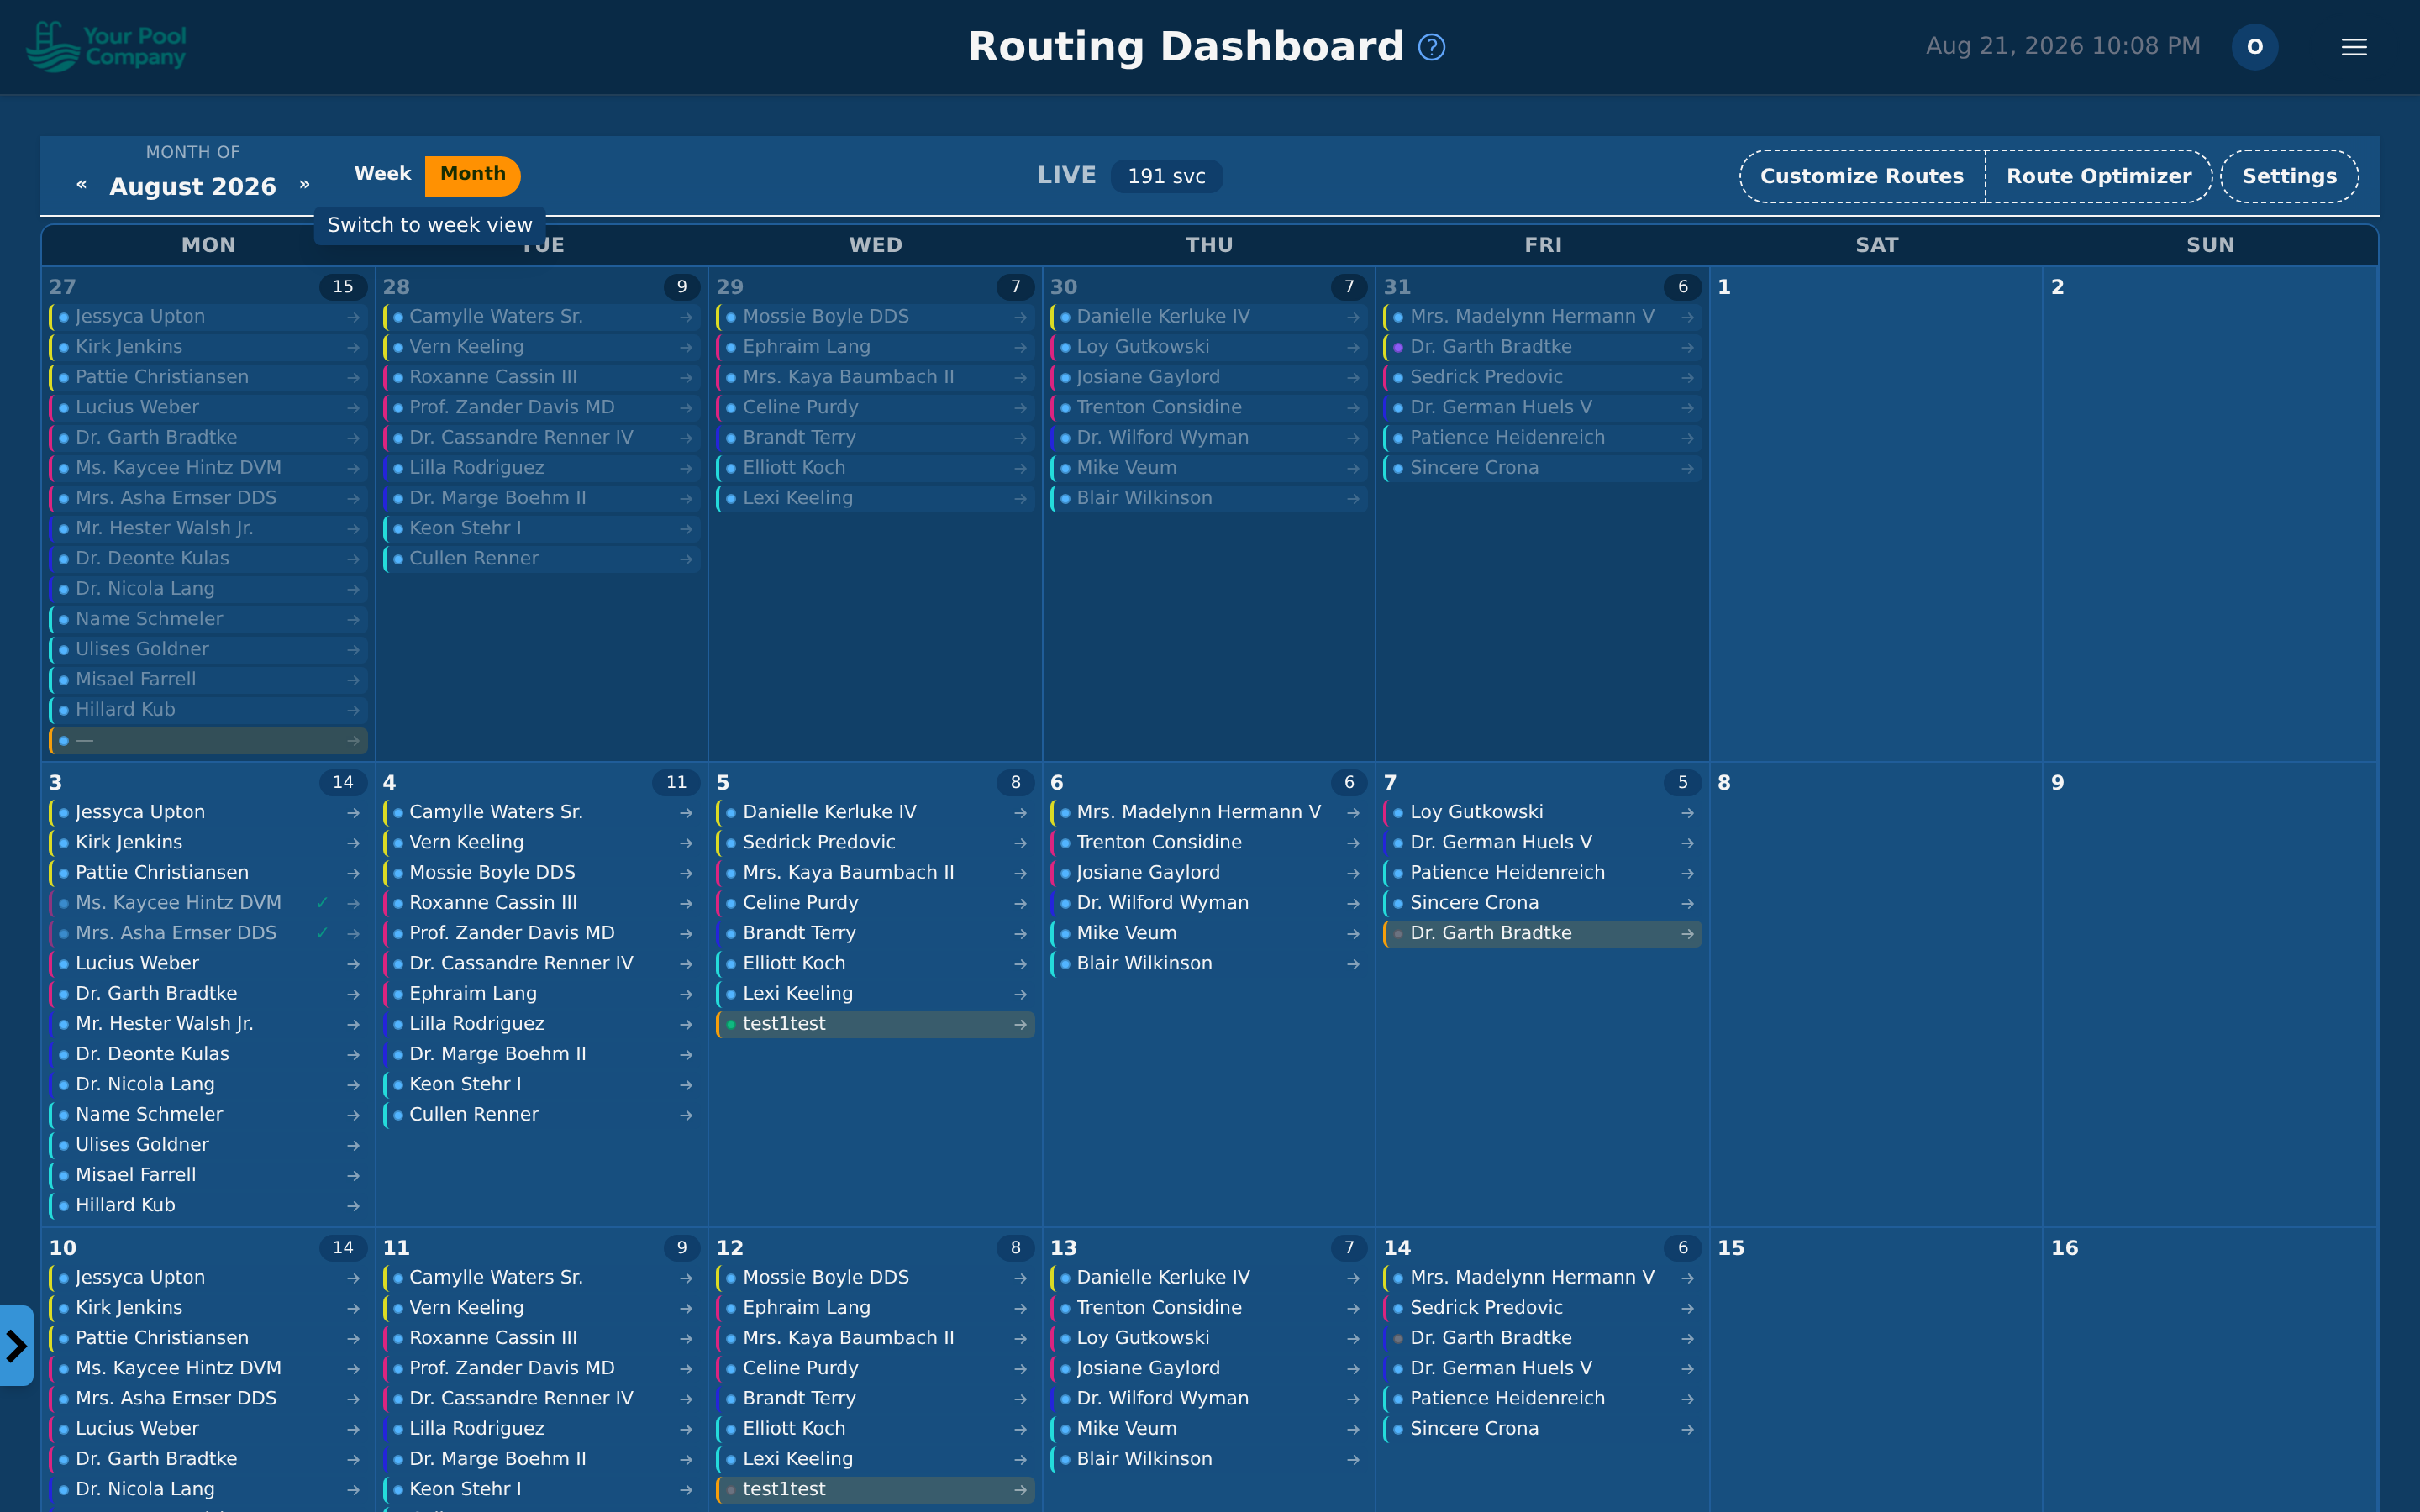Click arrow on Dr. Garth Bradtke, Aug 7
Screen dimensions: 2420x1512
point(1687,934)
